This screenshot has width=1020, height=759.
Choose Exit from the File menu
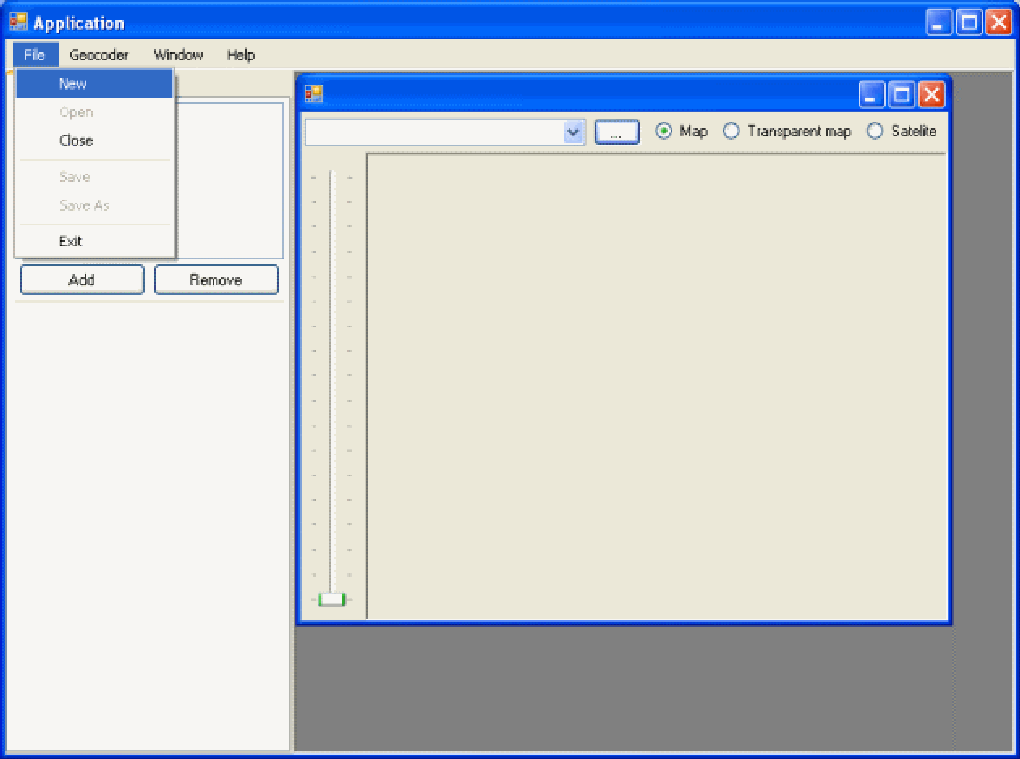pyautogui.click(x=70, y=241)
